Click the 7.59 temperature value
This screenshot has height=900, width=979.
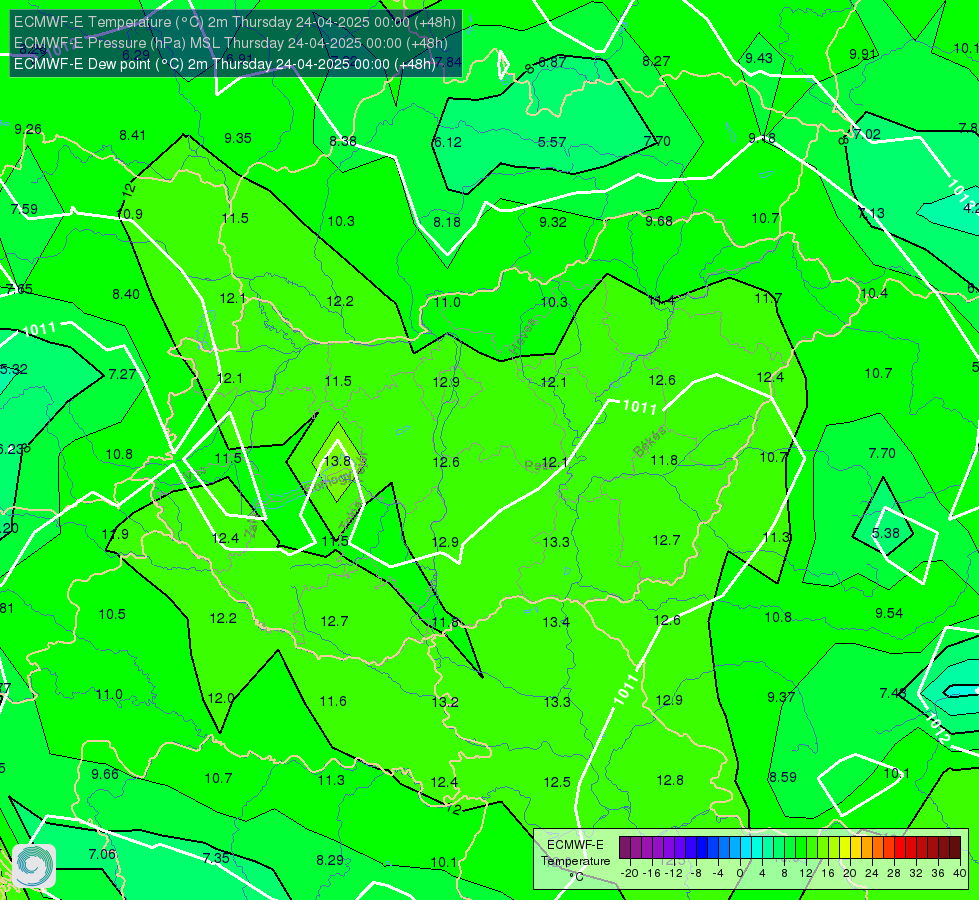[x=24, y=209]
